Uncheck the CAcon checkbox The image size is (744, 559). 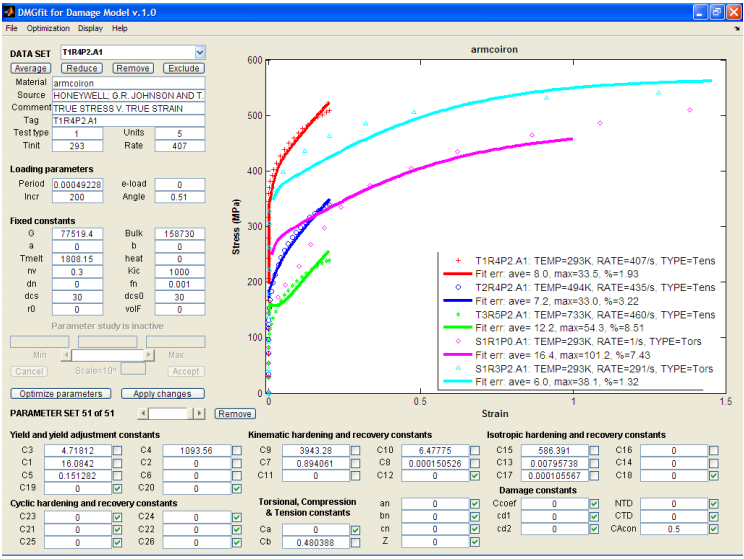(x=713, y=528)
